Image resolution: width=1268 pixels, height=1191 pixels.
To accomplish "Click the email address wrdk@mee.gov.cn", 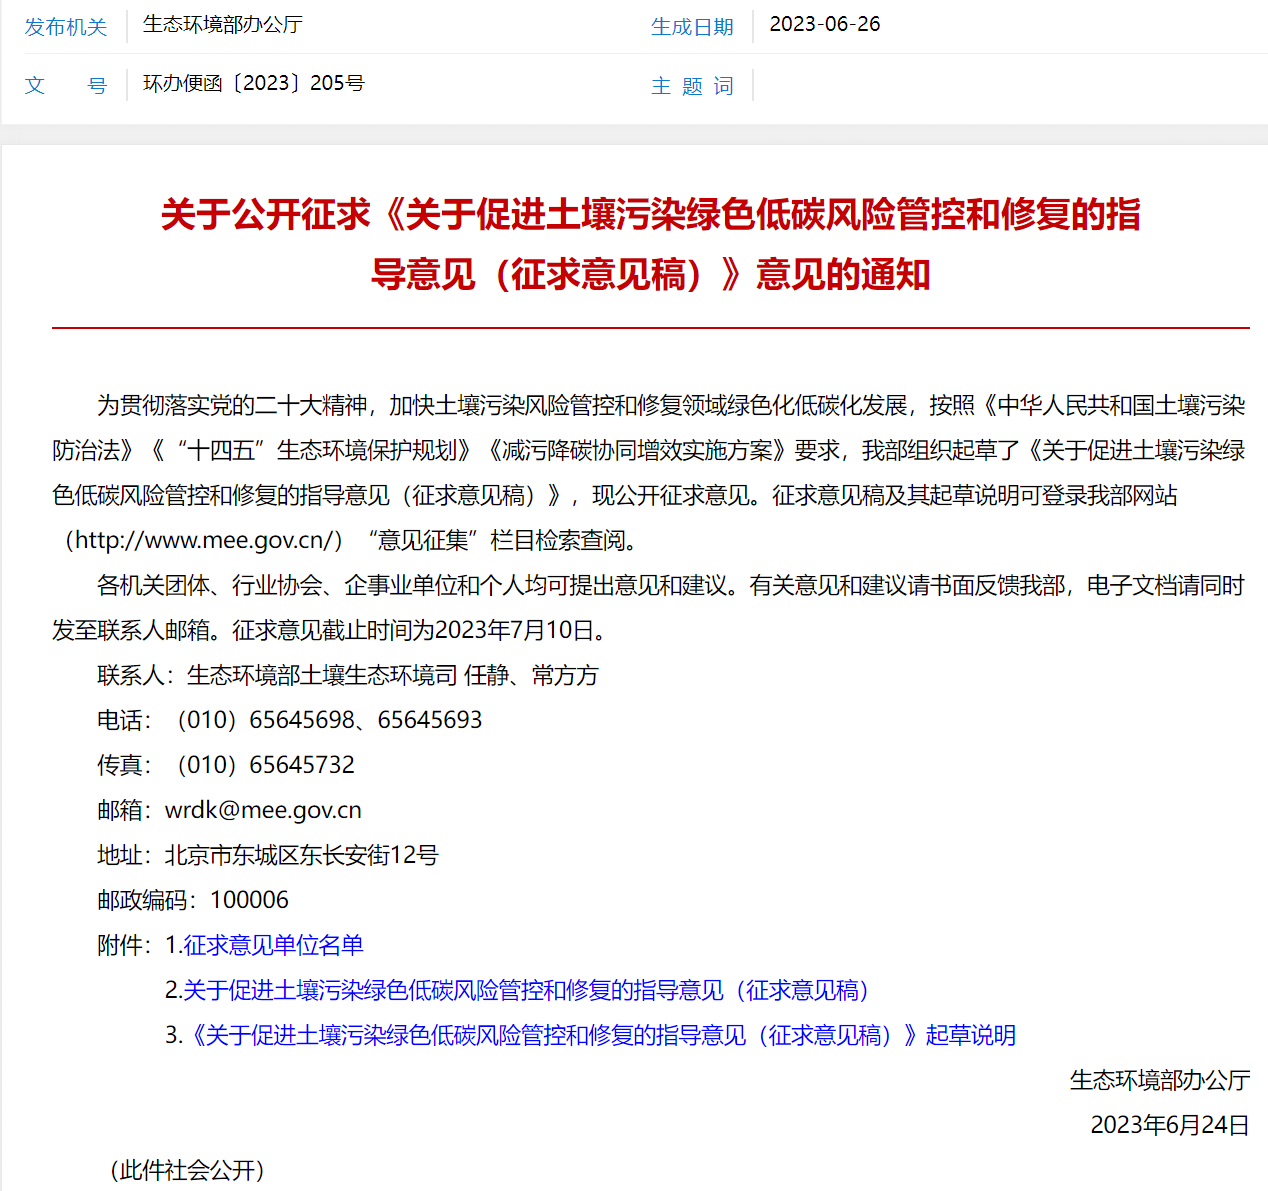I will pos(263,810).
